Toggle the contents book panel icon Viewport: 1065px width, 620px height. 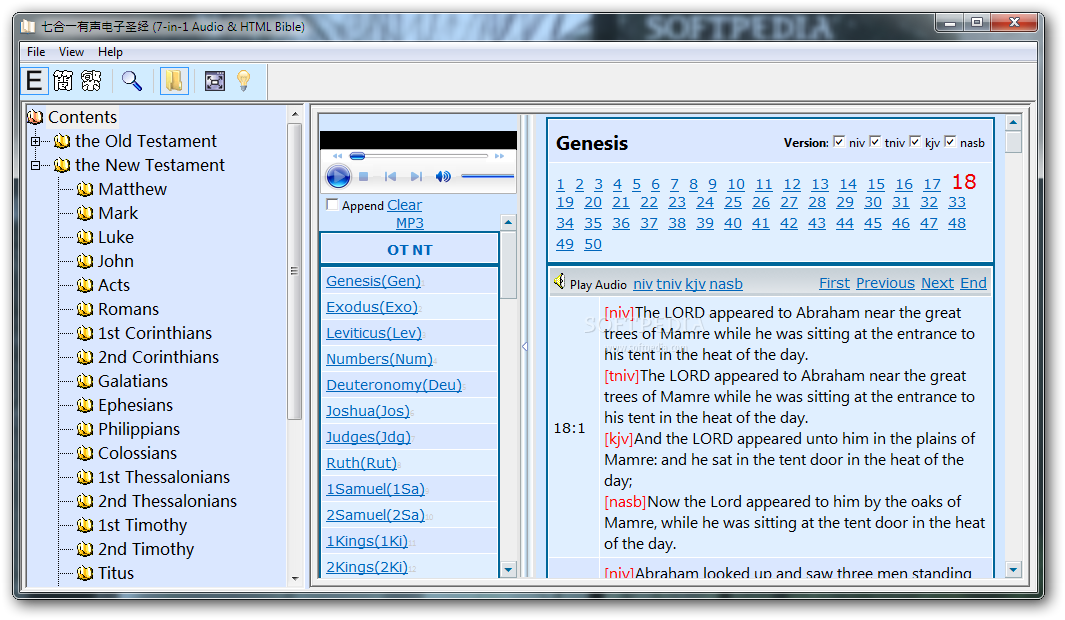(x=174, y=81)
